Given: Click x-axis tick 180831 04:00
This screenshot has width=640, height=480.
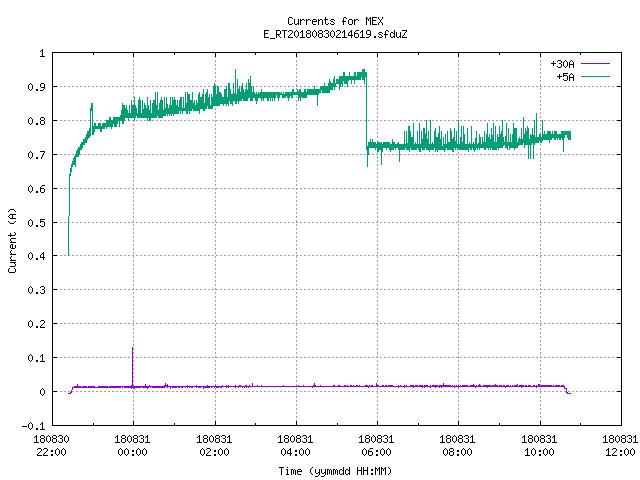Looking at the screenshot, I should (295, 446).
